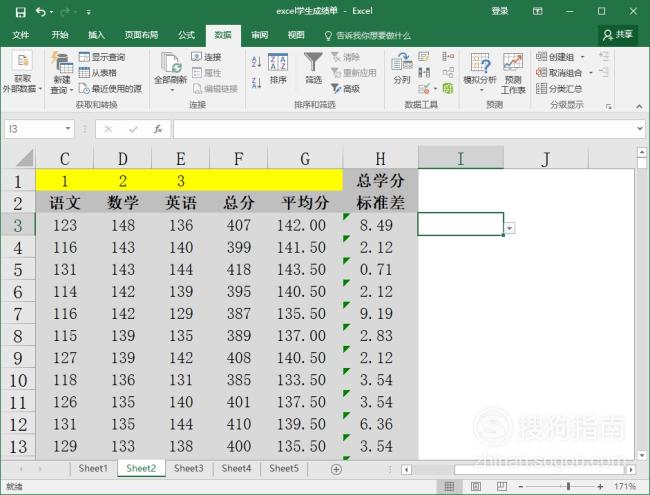Click Forecast Sheet (预测工作表)
Screen dimensions: 650x495
(x=513, y=73)
